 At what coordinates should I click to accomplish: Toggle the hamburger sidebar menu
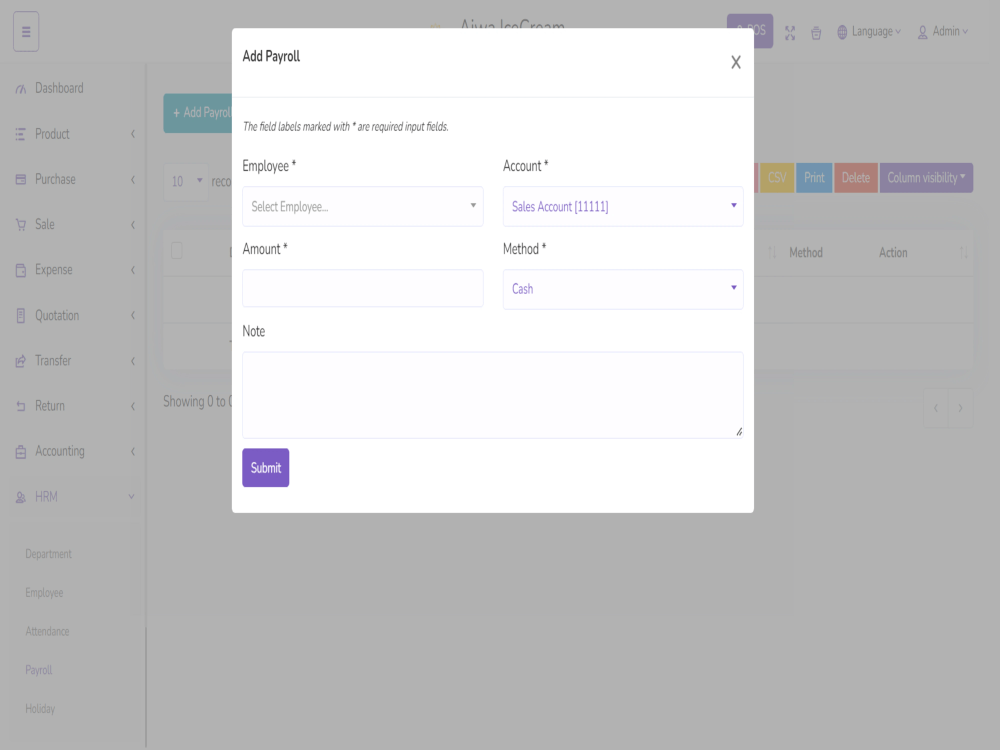pos(26,31)
